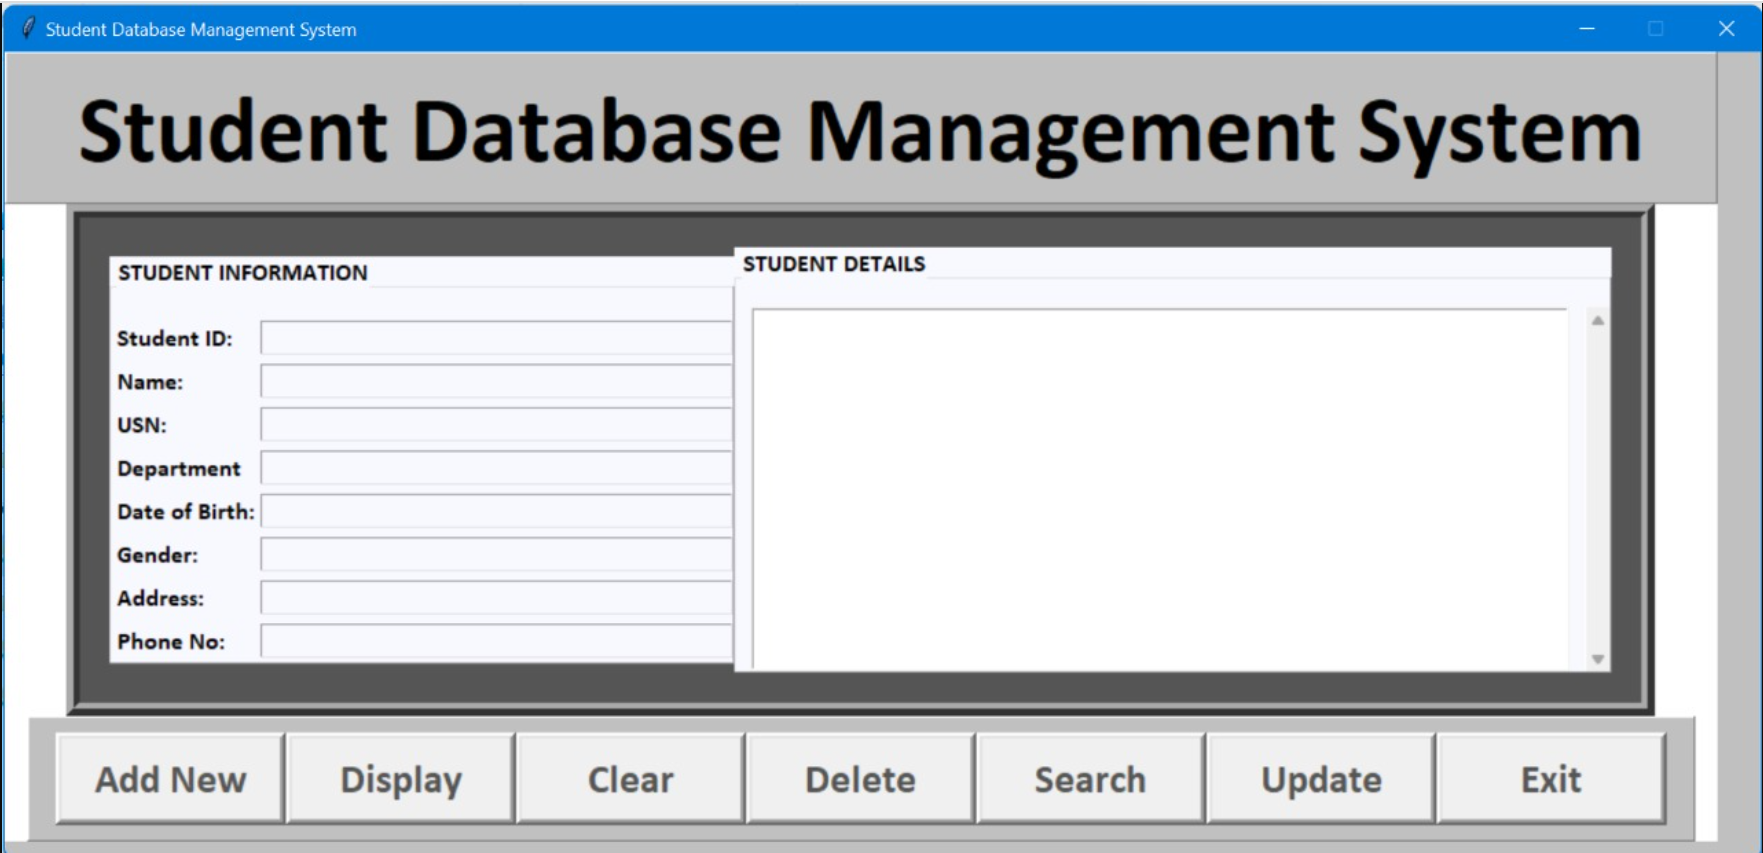
Task: Click the 'Phone No:' label
Action: pyautogui.click(x=171, y=641)
